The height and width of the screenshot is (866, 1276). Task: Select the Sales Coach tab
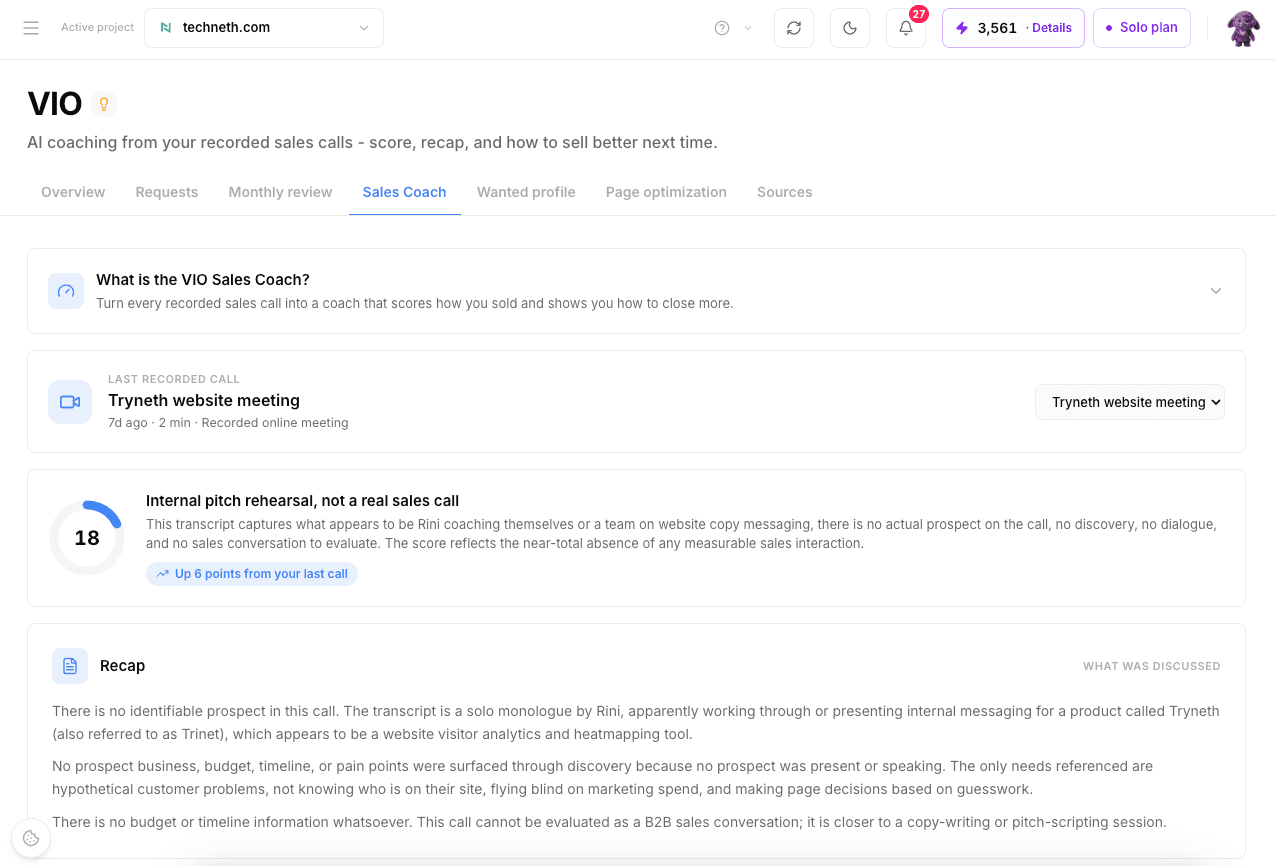[404, 192]
